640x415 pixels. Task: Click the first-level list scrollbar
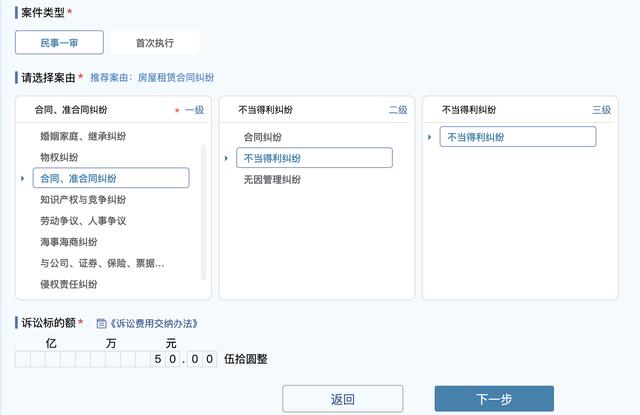point(203,212)
